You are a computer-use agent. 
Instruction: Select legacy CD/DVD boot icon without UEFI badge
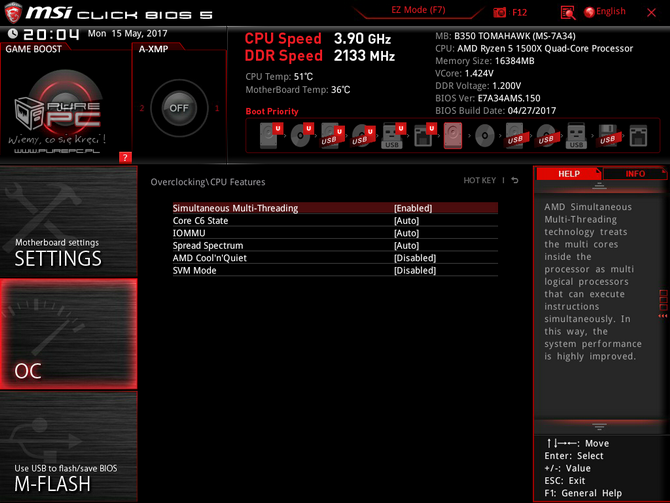[x=485, y=136]
